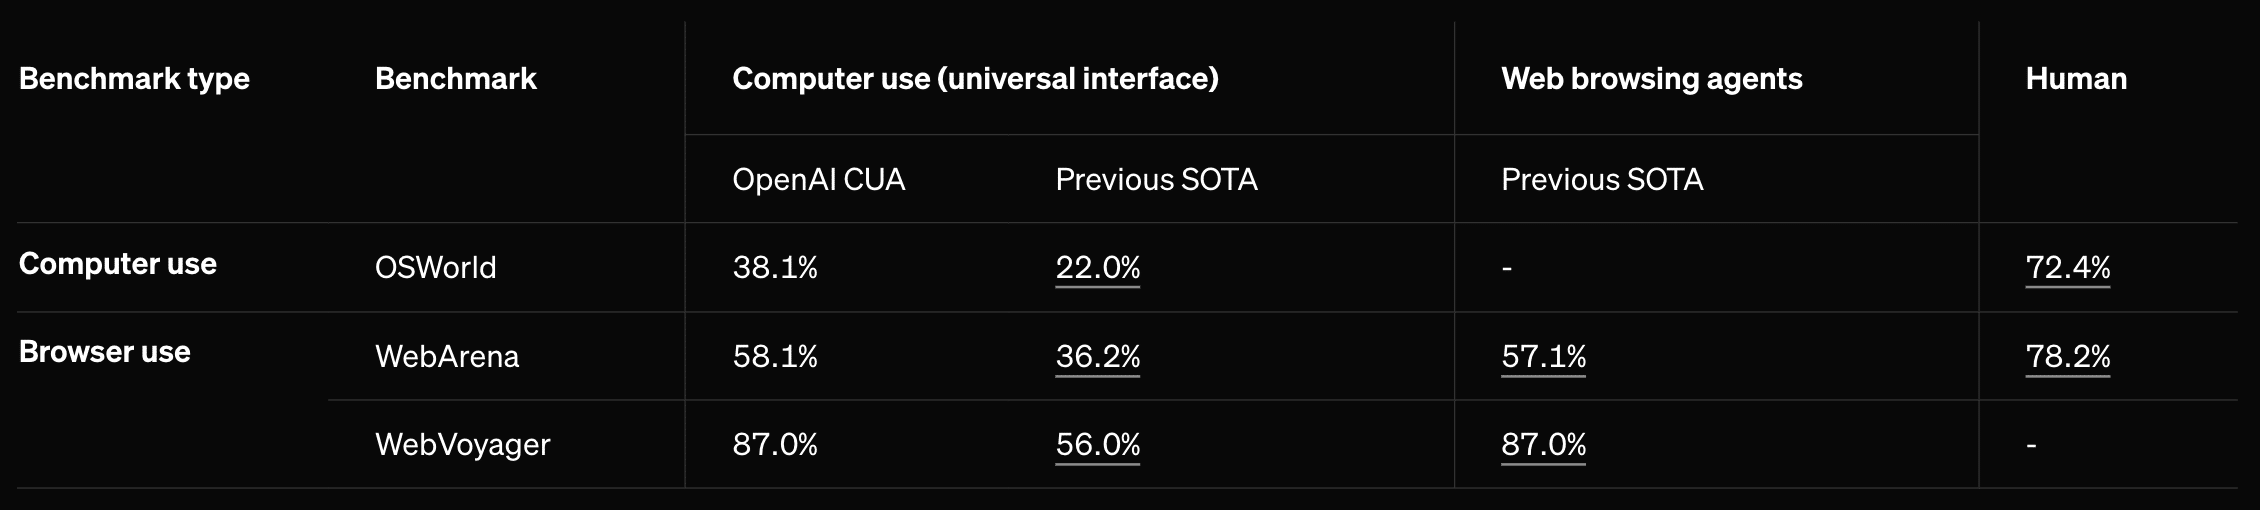Select the WebVoyager benchmark name cell
Screen dimensions: 2260x510
coord(462,445)
